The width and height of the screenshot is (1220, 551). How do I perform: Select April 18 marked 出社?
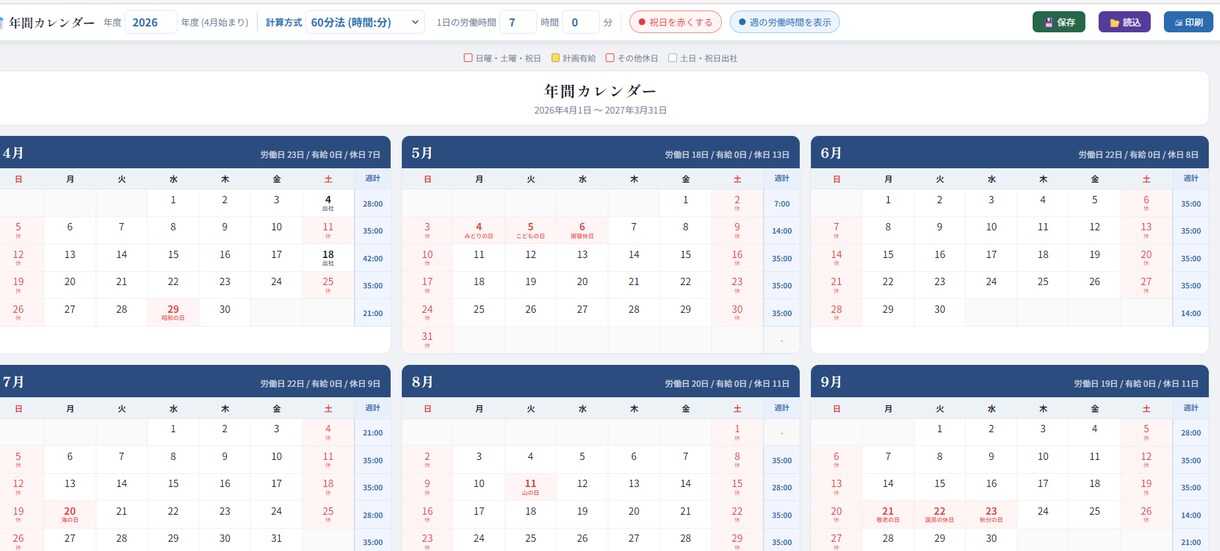[328, 258]
